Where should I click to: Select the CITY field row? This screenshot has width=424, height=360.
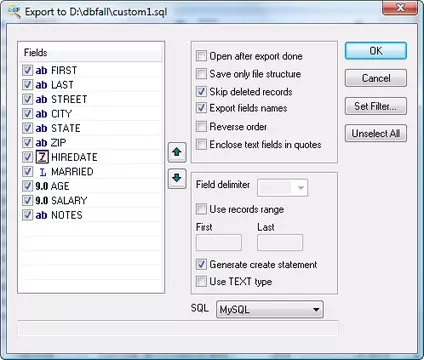(91, 114)
